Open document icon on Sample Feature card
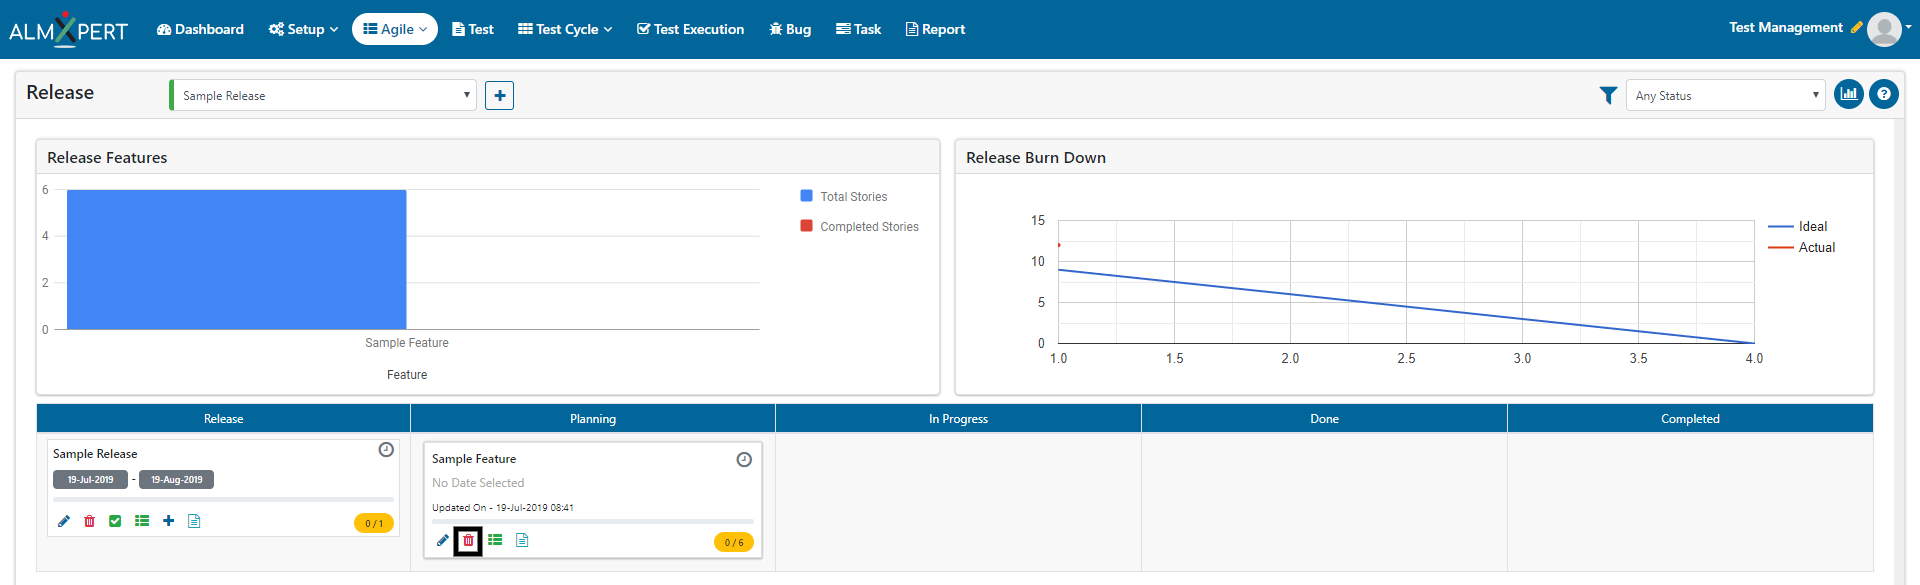Image resolution: width=1920 pixels, height=585 pixels. pos(522,541)
